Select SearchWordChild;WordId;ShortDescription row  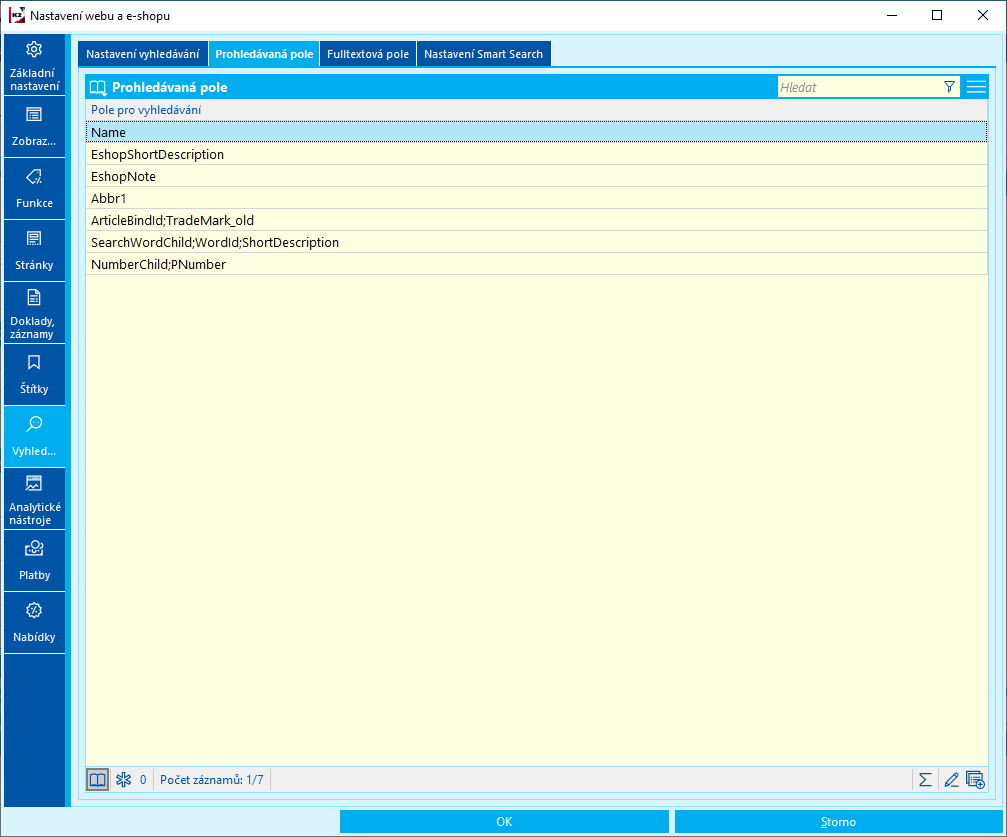coord(536,242)
